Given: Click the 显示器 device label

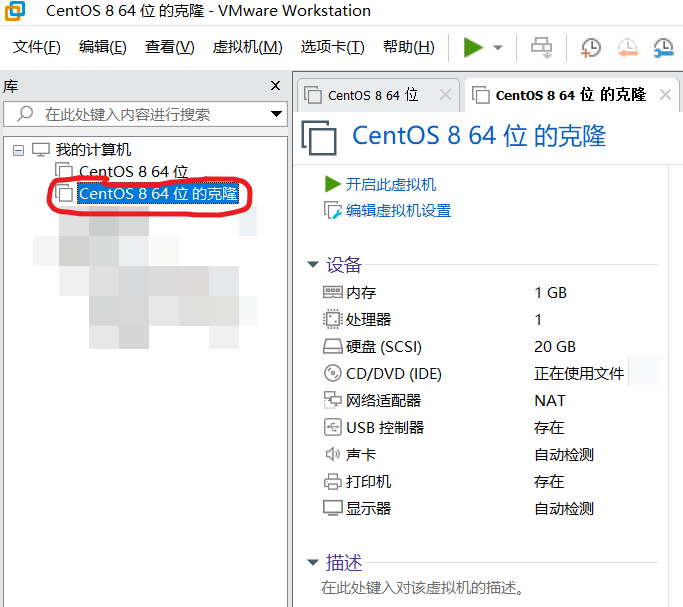Looking at the screenshot, I should (369, 509).
